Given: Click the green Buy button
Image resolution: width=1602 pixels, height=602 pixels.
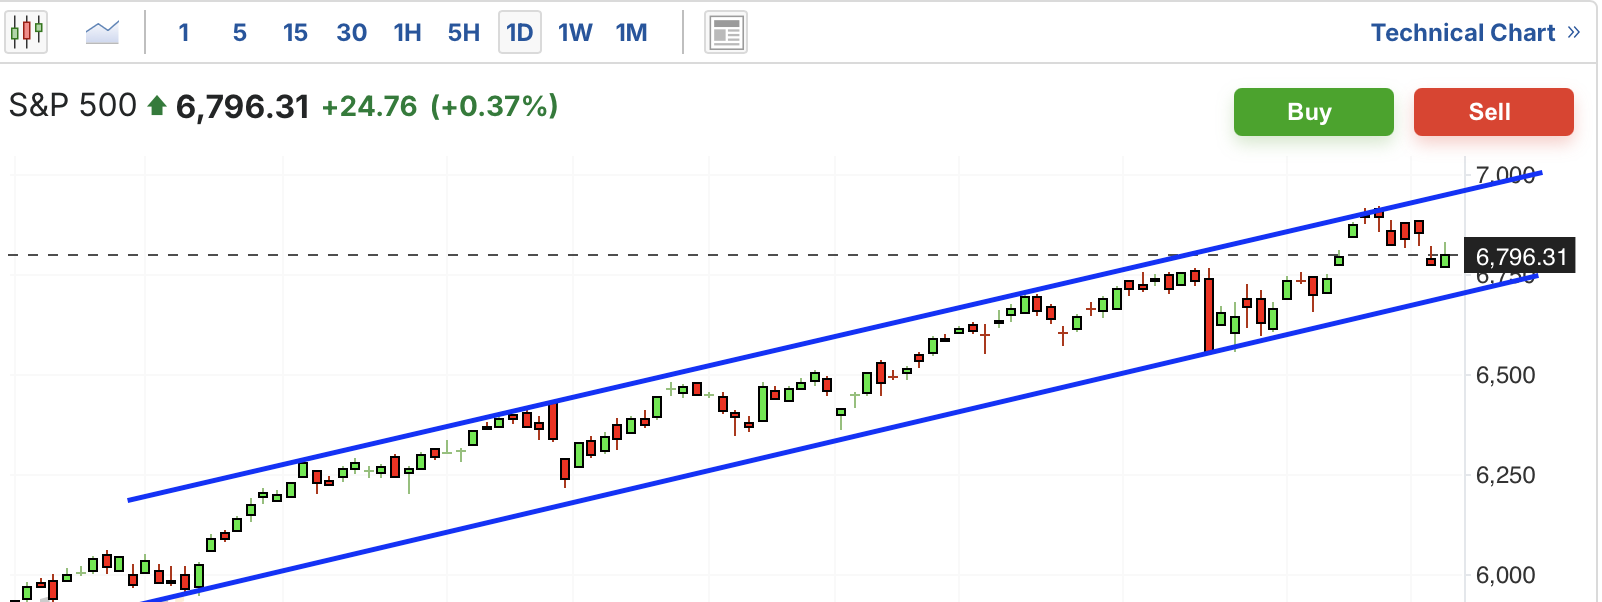Looking at the screenshot, I should pos(1313,112).
